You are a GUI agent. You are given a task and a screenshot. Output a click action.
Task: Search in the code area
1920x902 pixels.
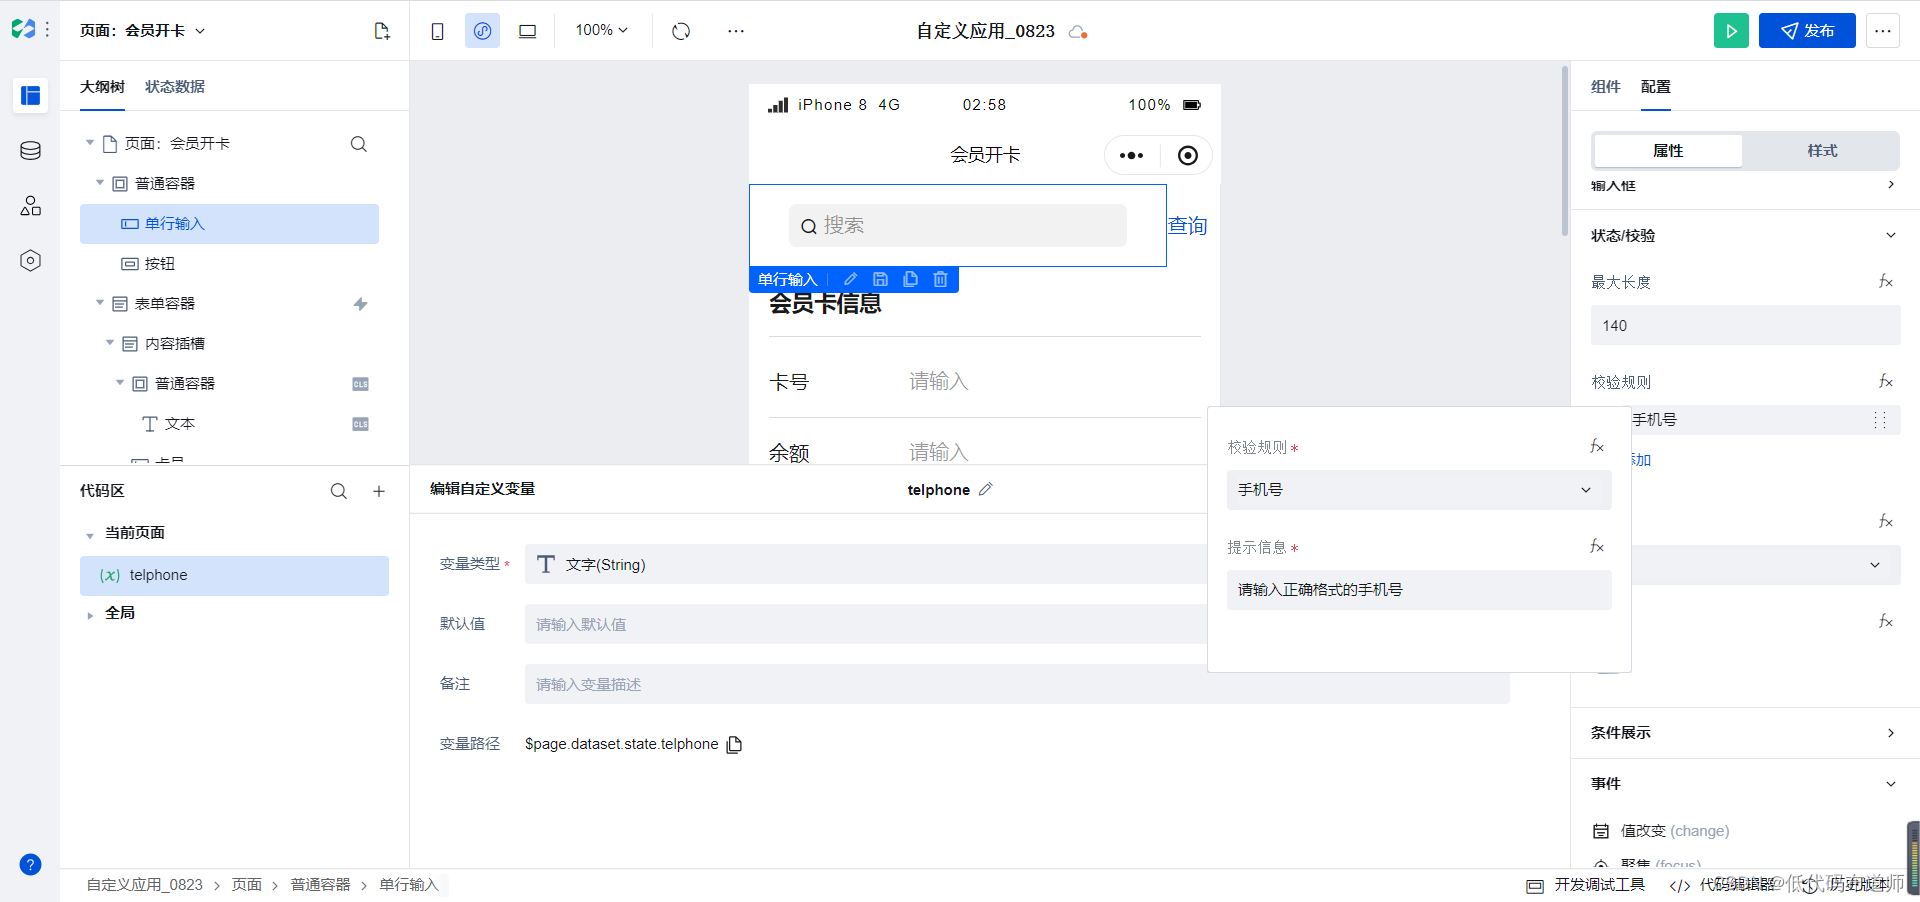(x=339, y=491)
